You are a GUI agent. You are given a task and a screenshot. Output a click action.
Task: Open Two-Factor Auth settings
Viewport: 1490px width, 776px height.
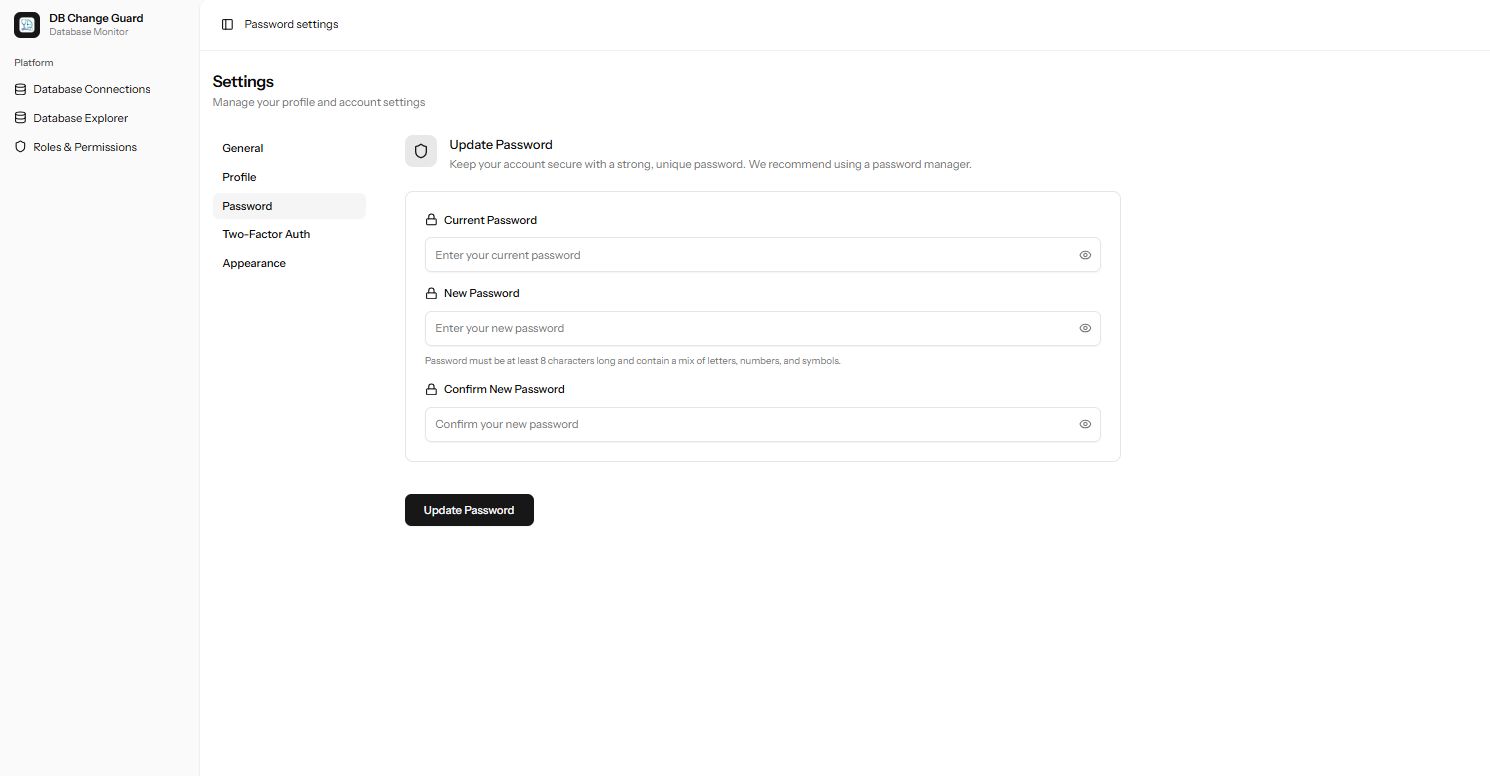266,234
